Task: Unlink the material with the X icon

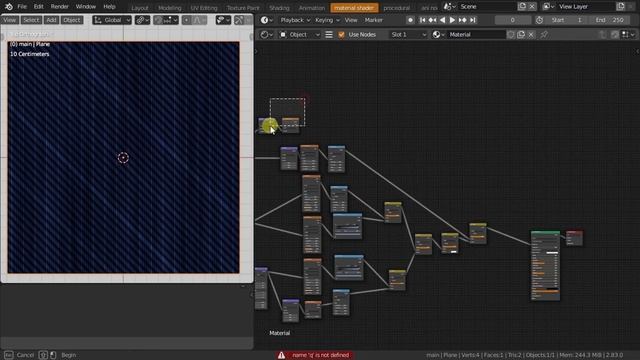Action: tap(531, 35)
